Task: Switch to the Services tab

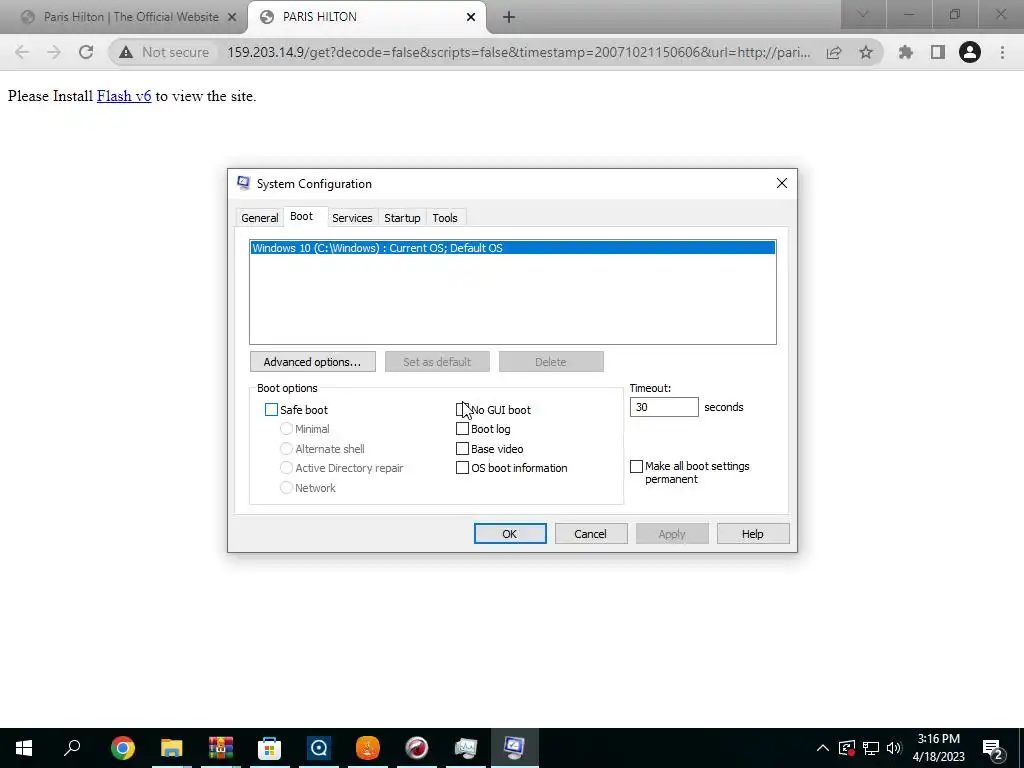Action: [x=352, y=218]
